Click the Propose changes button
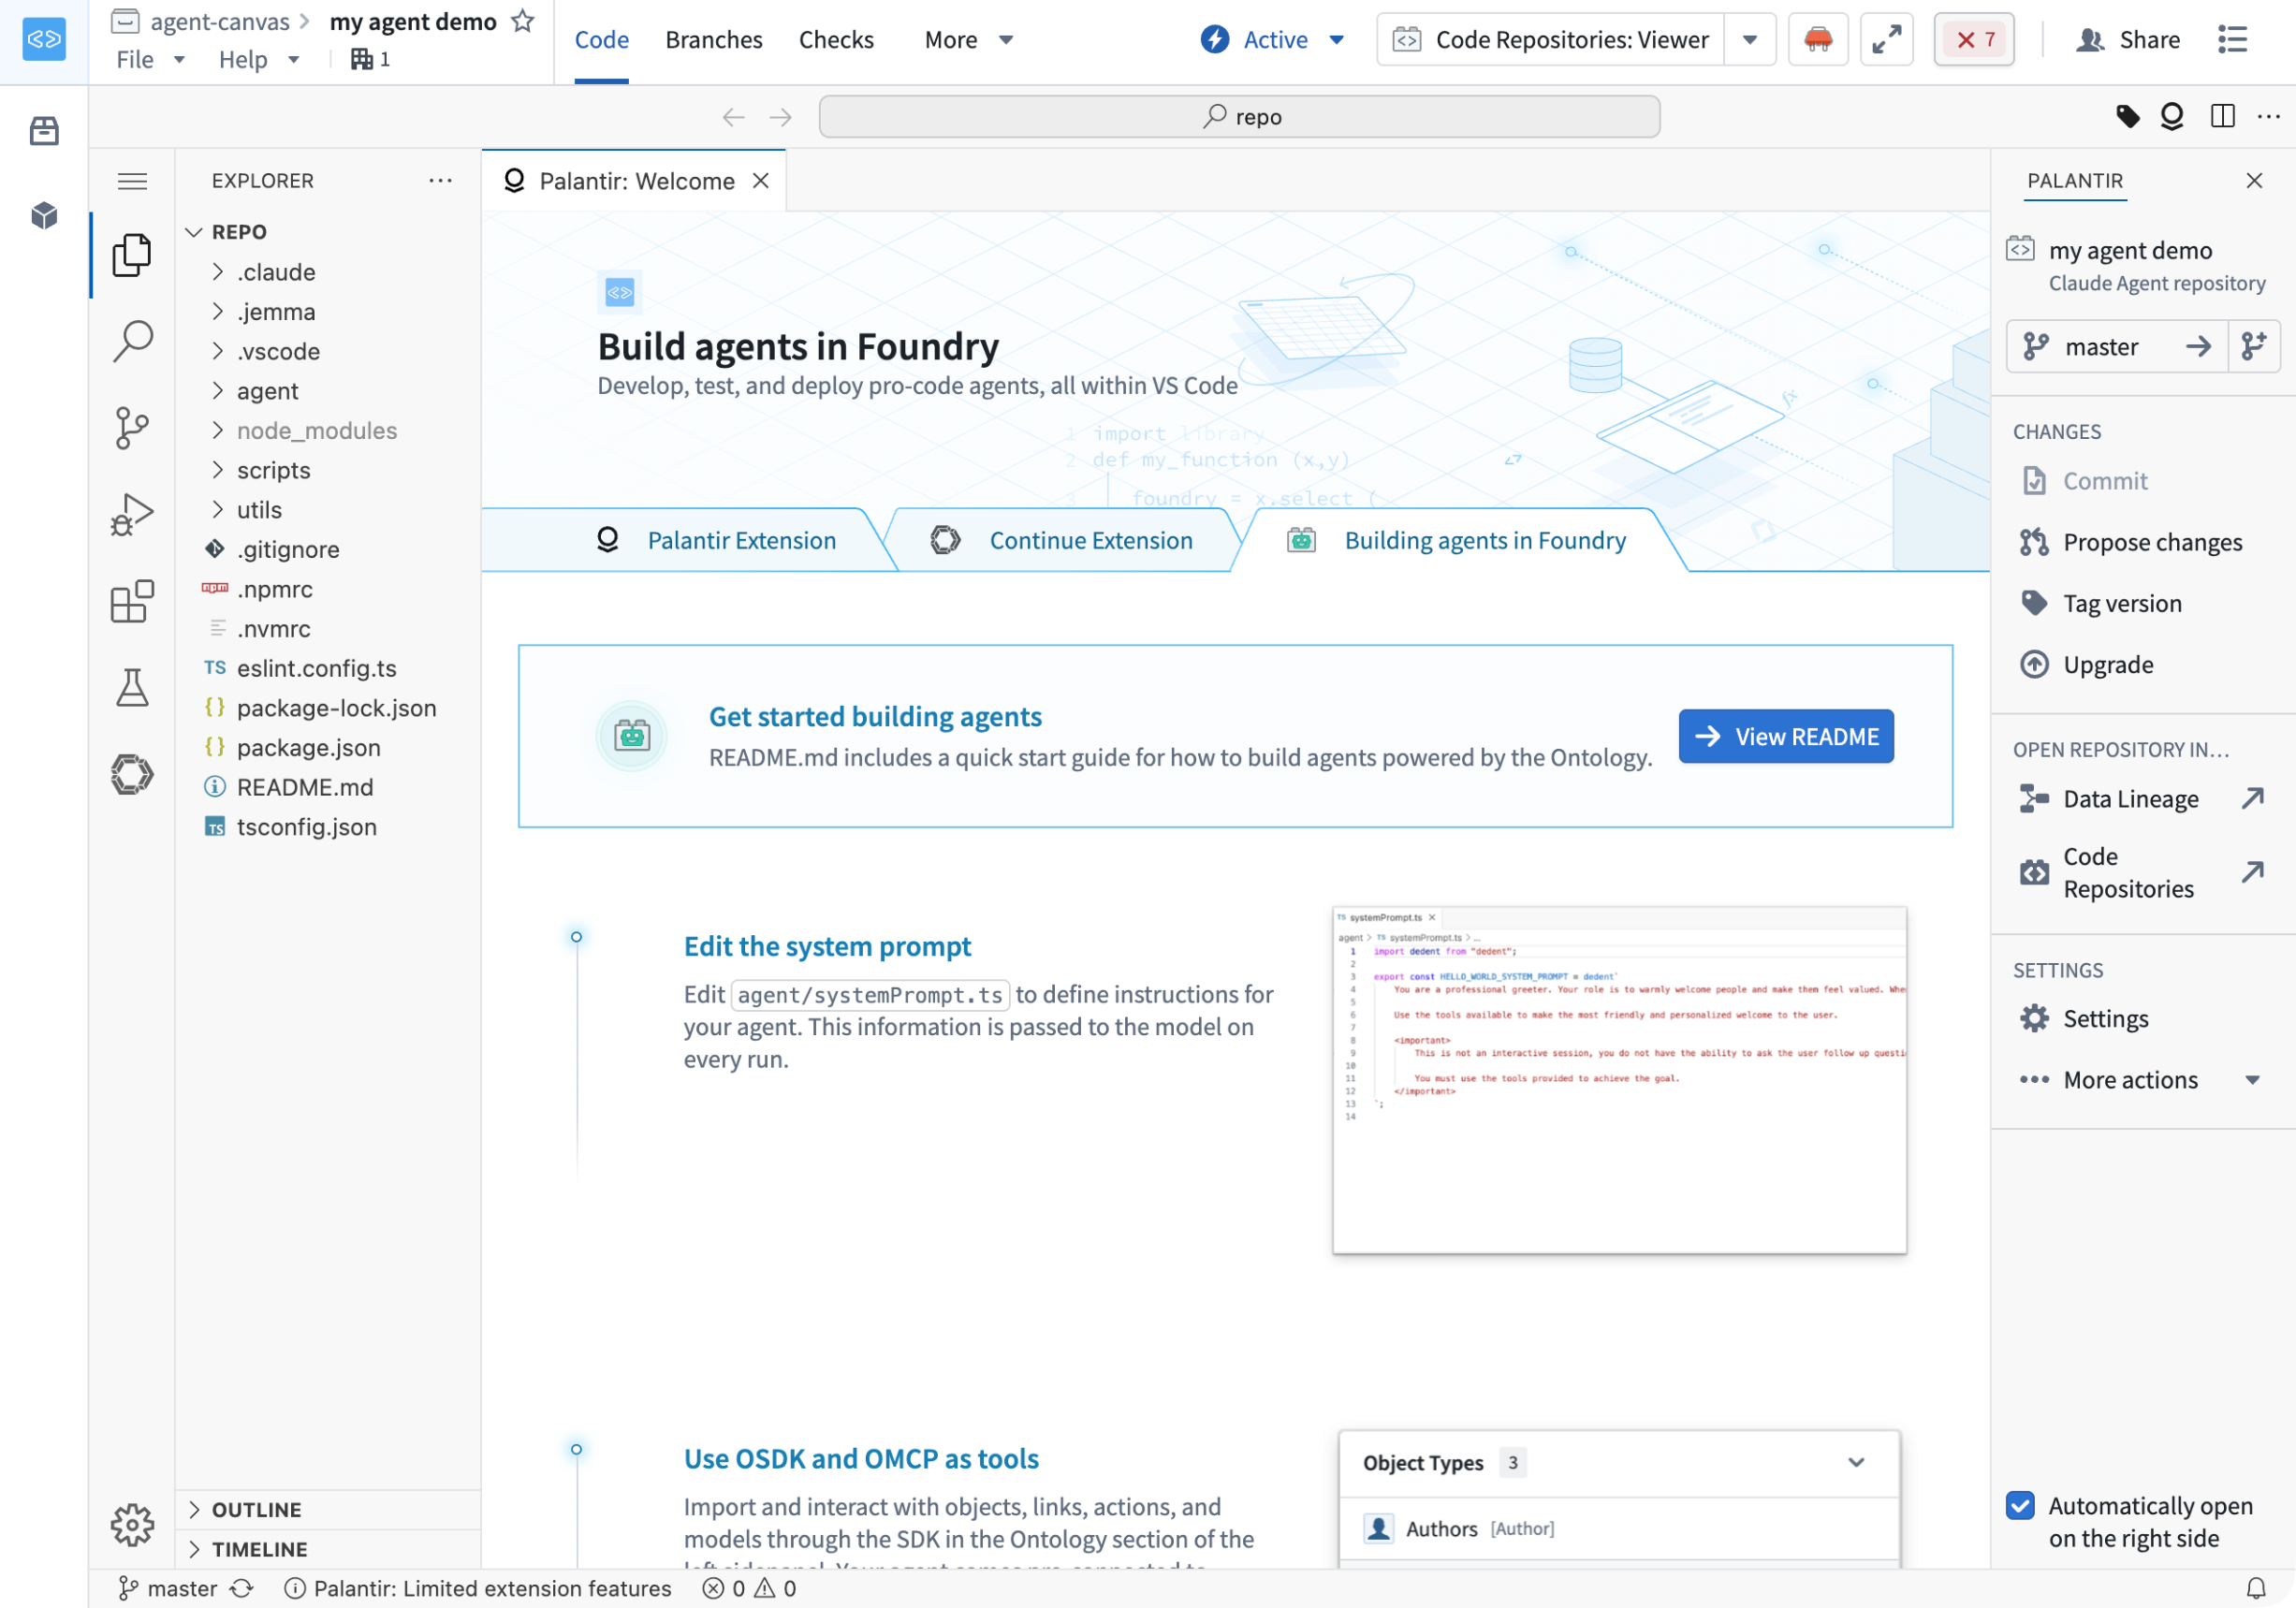This screenshot has height=1608, width=2296. (x=2140, y=542)
